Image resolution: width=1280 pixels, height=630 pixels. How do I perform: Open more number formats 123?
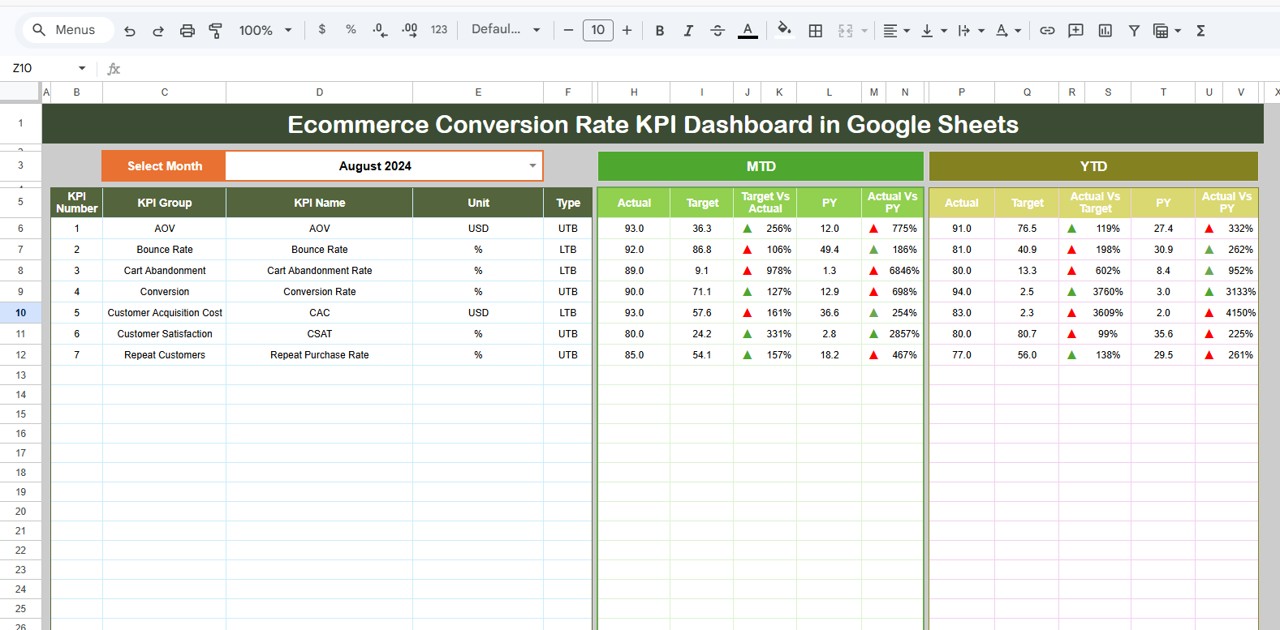439,30
